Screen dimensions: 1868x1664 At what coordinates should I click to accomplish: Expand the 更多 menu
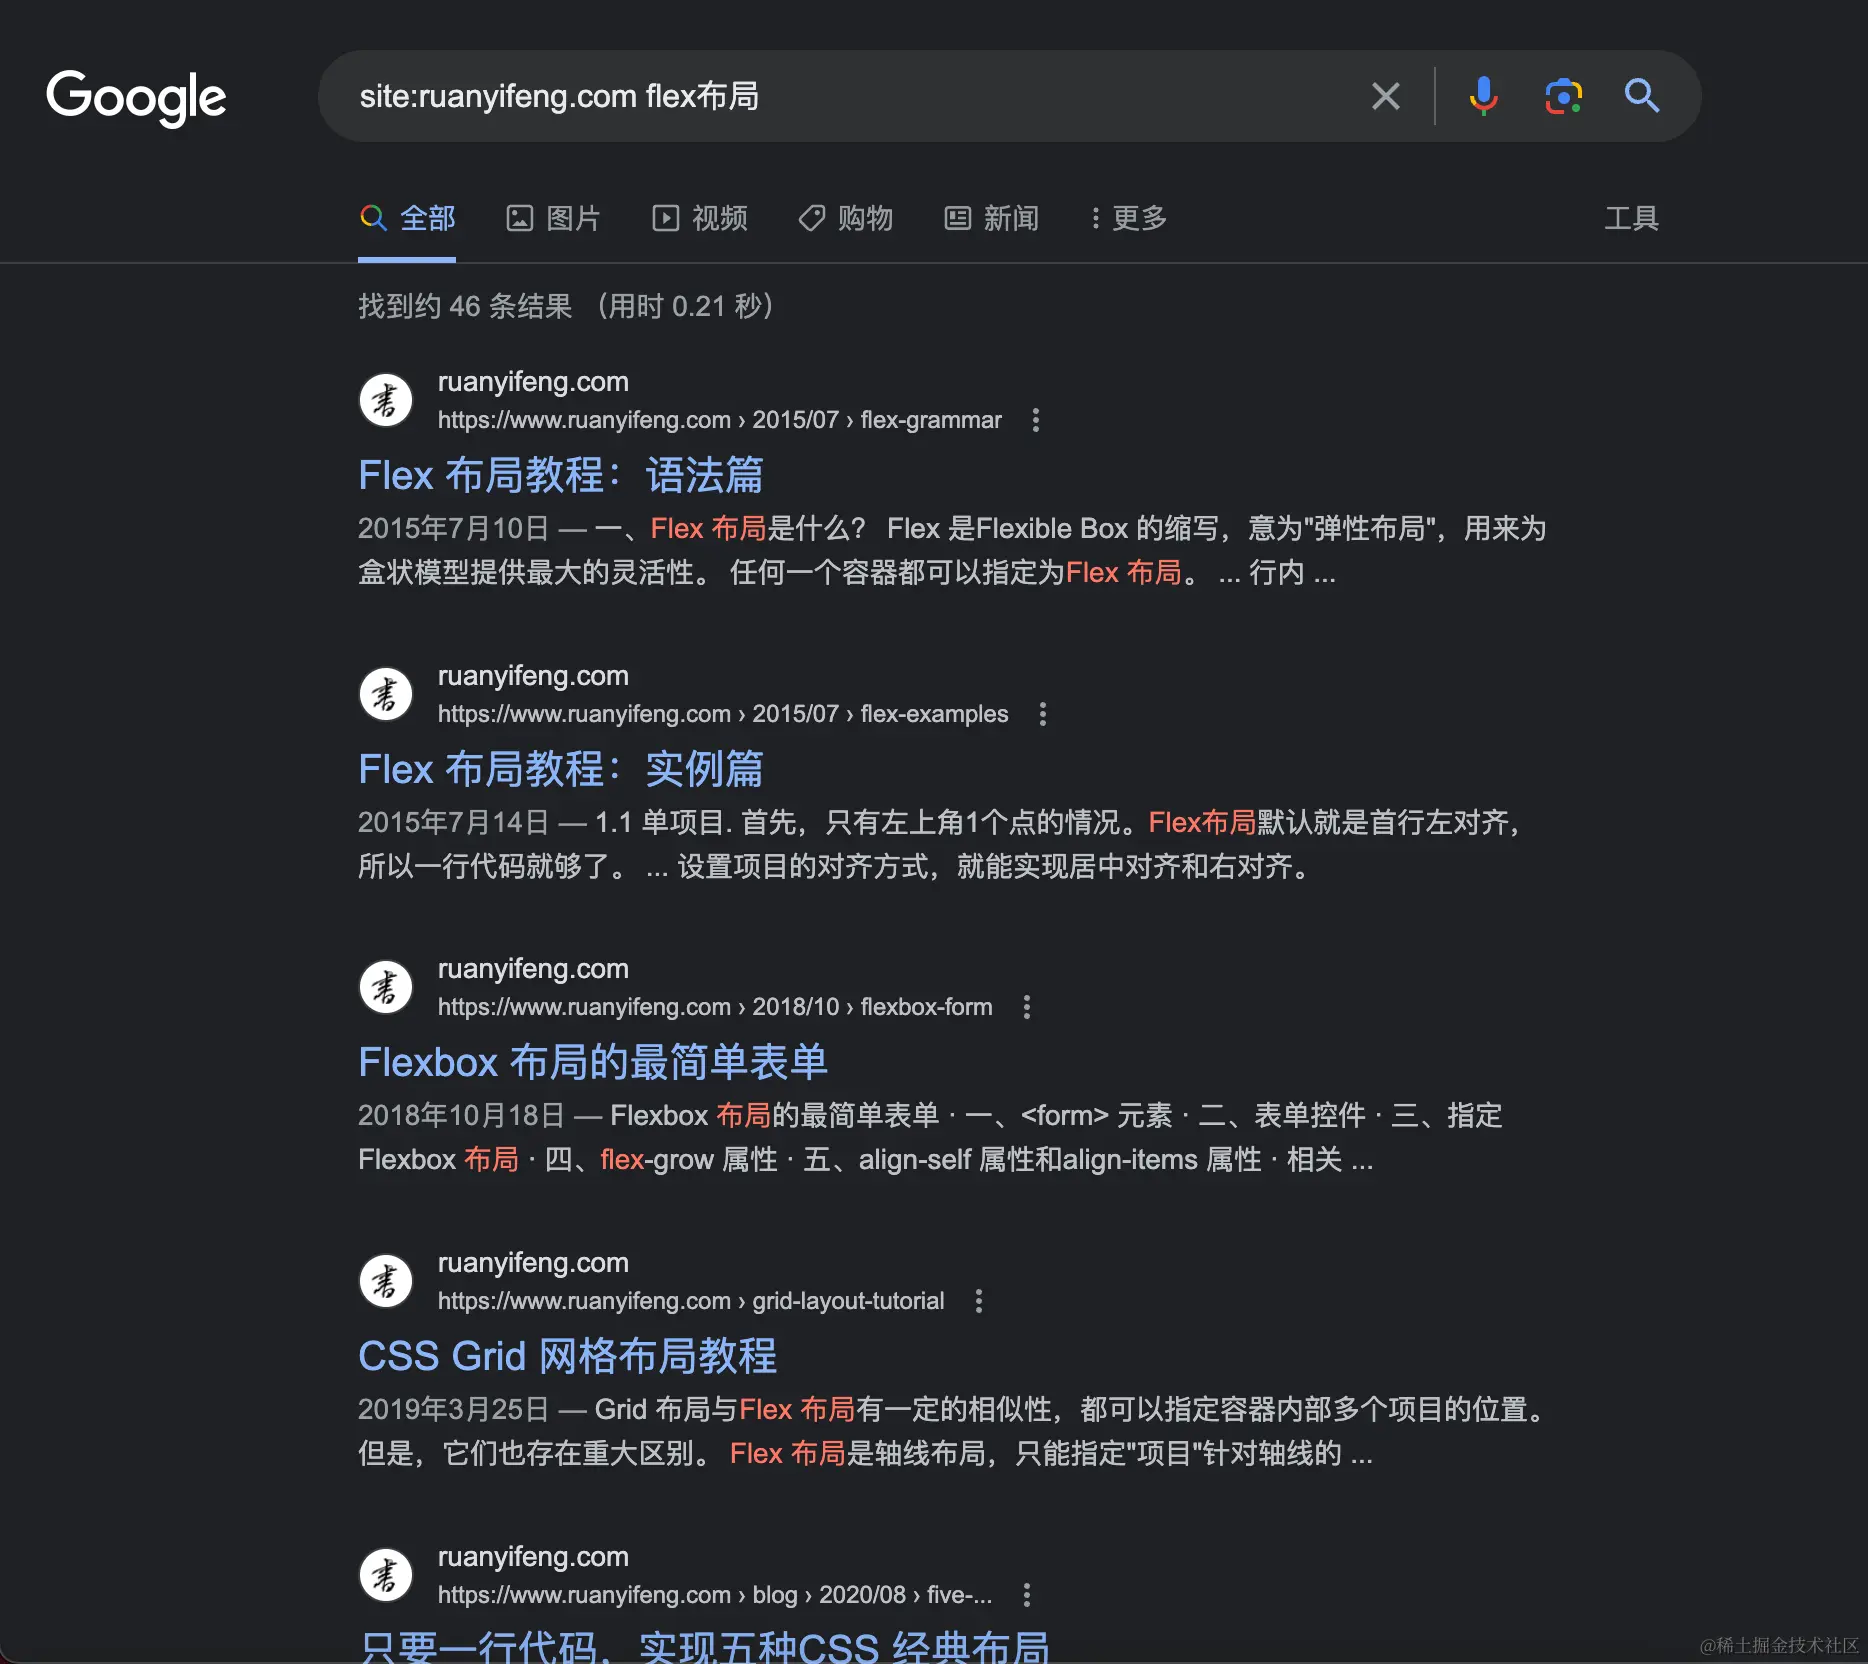coord(1128,218)
